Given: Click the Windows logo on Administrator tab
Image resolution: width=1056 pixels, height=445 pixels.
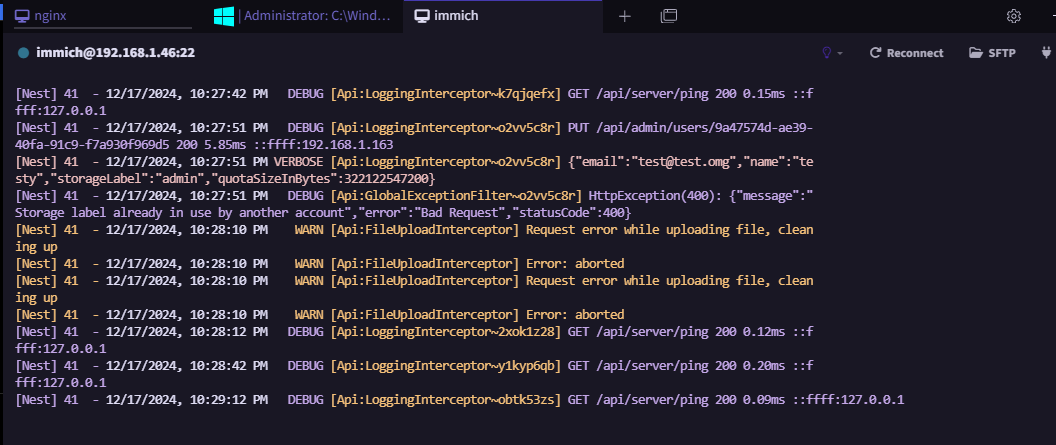Looking at the screenshot, I should [225, 16].
